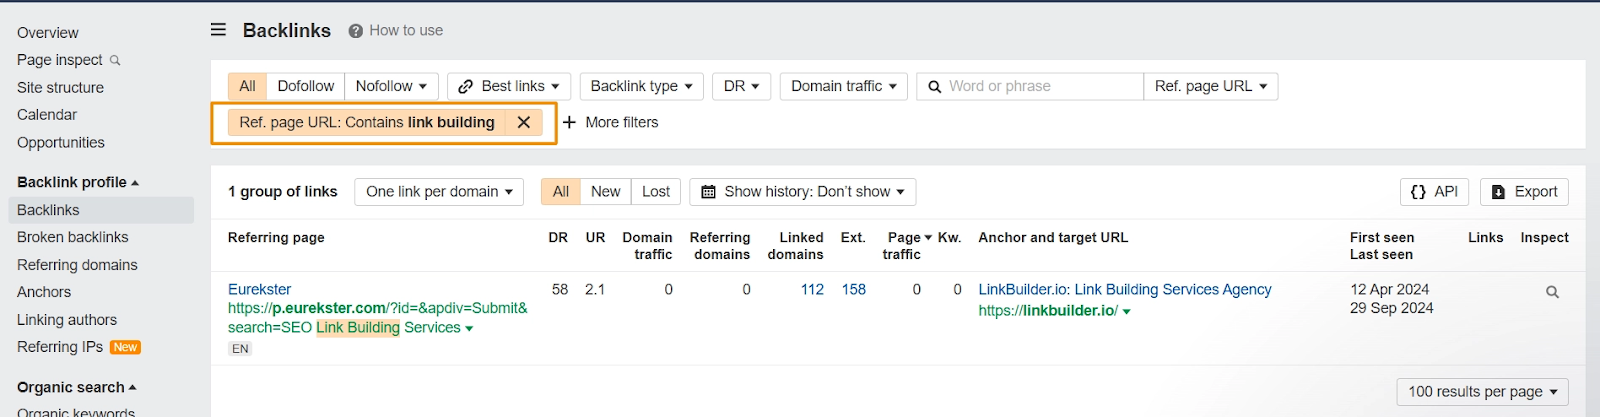Click Ext. links value 158
Viewport: 1600px width, 417px height.
pos(854,289)
